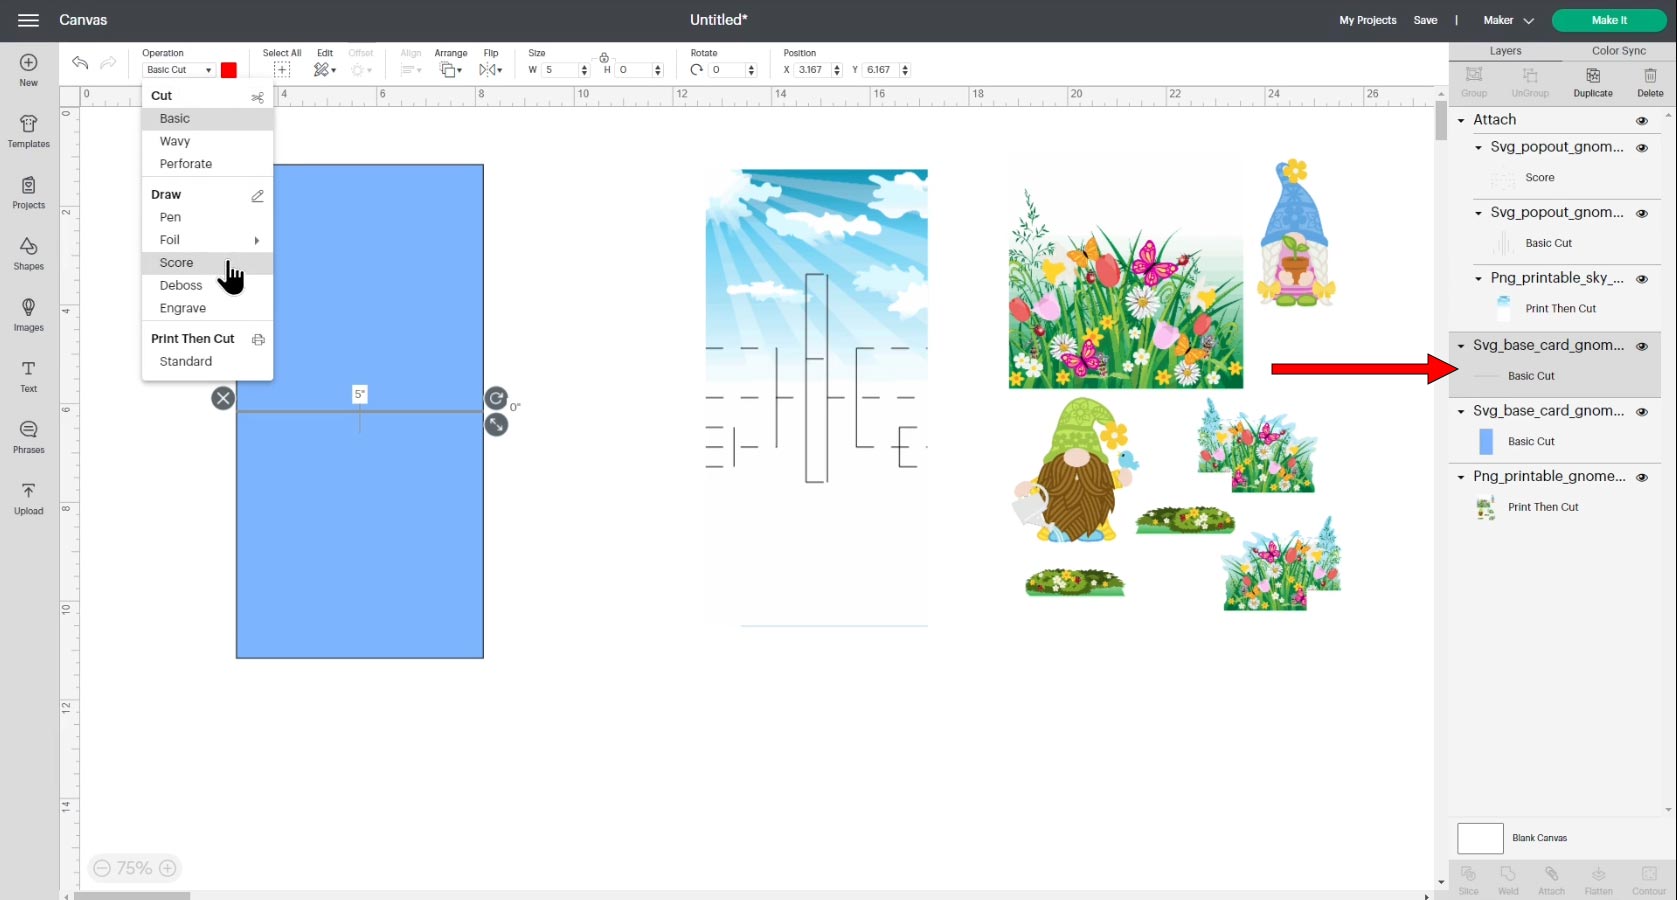
Task: Switch to the Color Sync tab
Action: 1618,51
